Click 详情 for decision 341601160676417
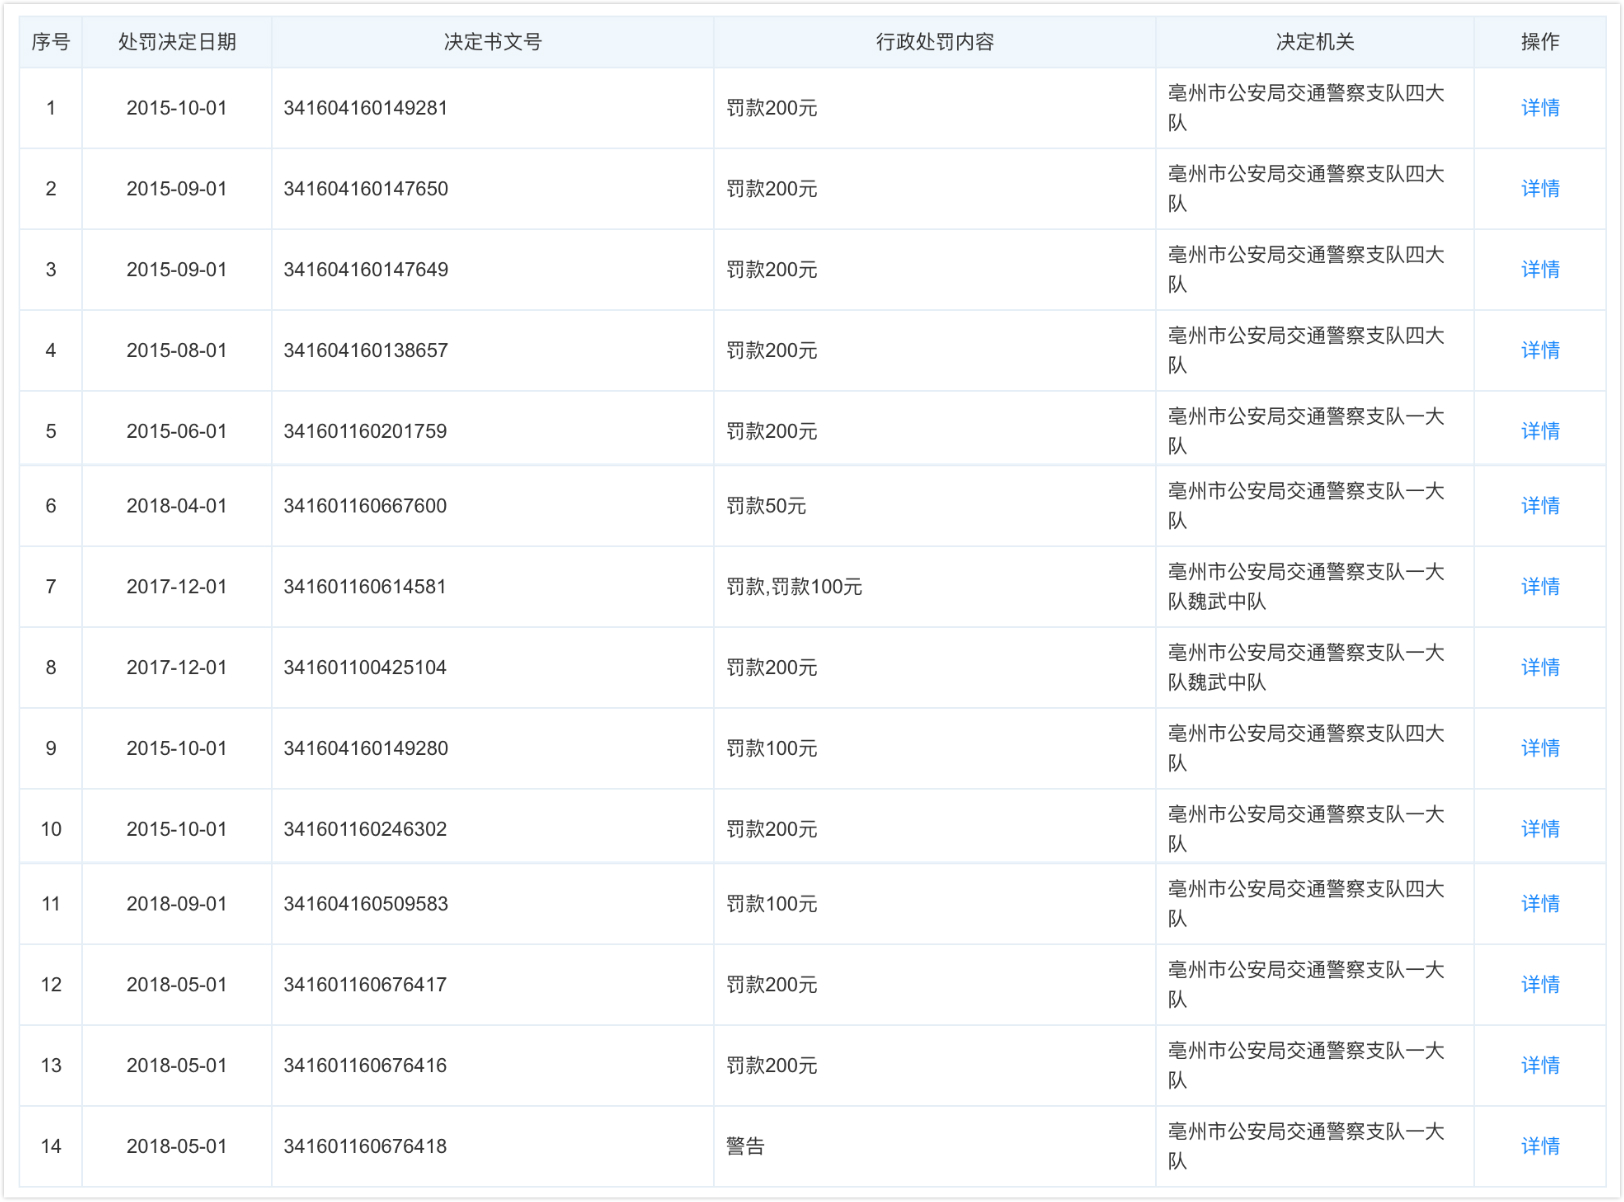Image resolution: width=1624 pixels, height=1202 pixels. pyautogui.click(x=1539, y=985)
